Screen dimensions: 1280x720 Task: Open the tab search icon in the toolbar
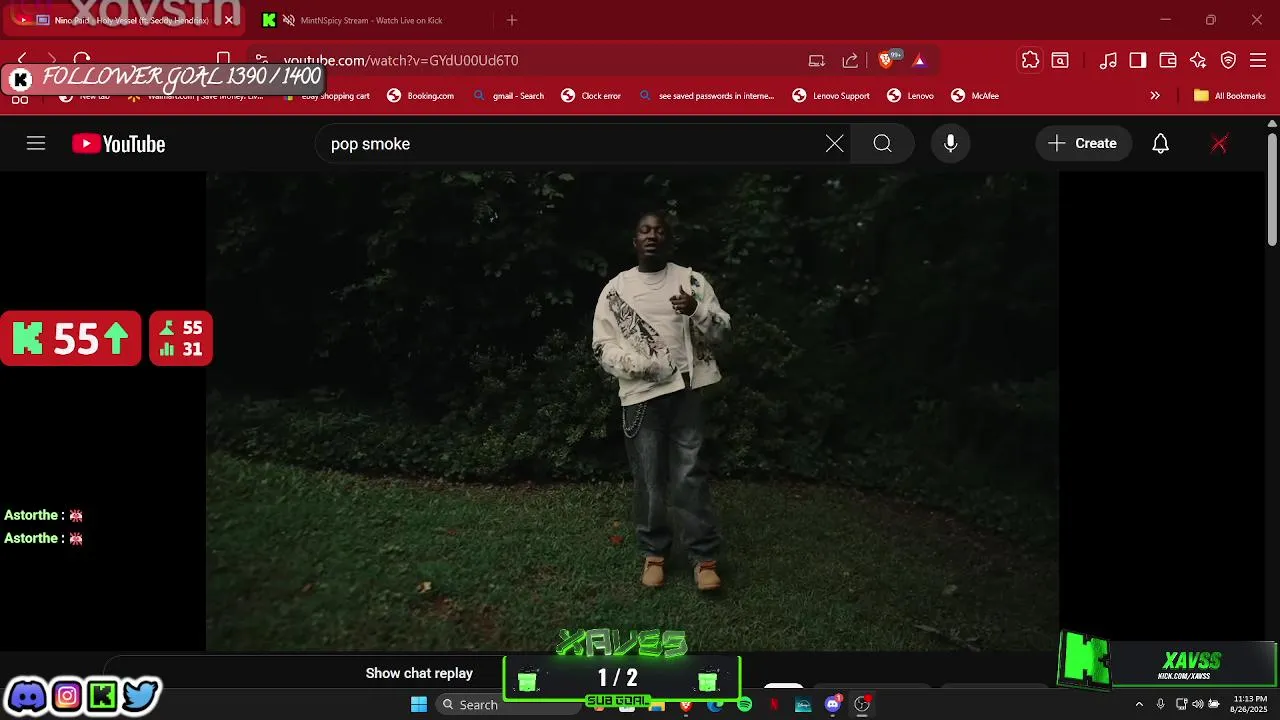(x=1060, y=60)
